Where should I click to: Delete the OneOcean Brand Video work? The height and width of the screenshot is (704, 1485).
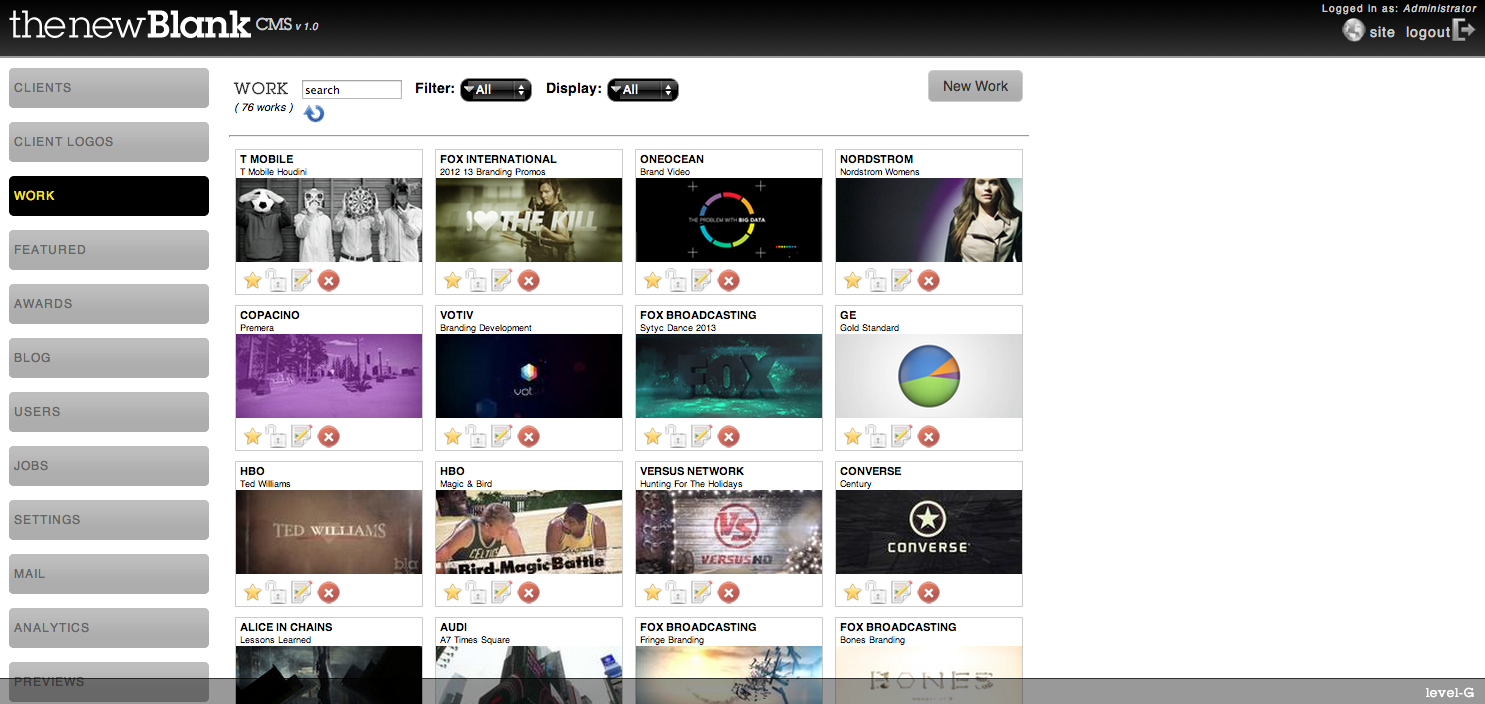pyautogui.click(x=729, y=280)
